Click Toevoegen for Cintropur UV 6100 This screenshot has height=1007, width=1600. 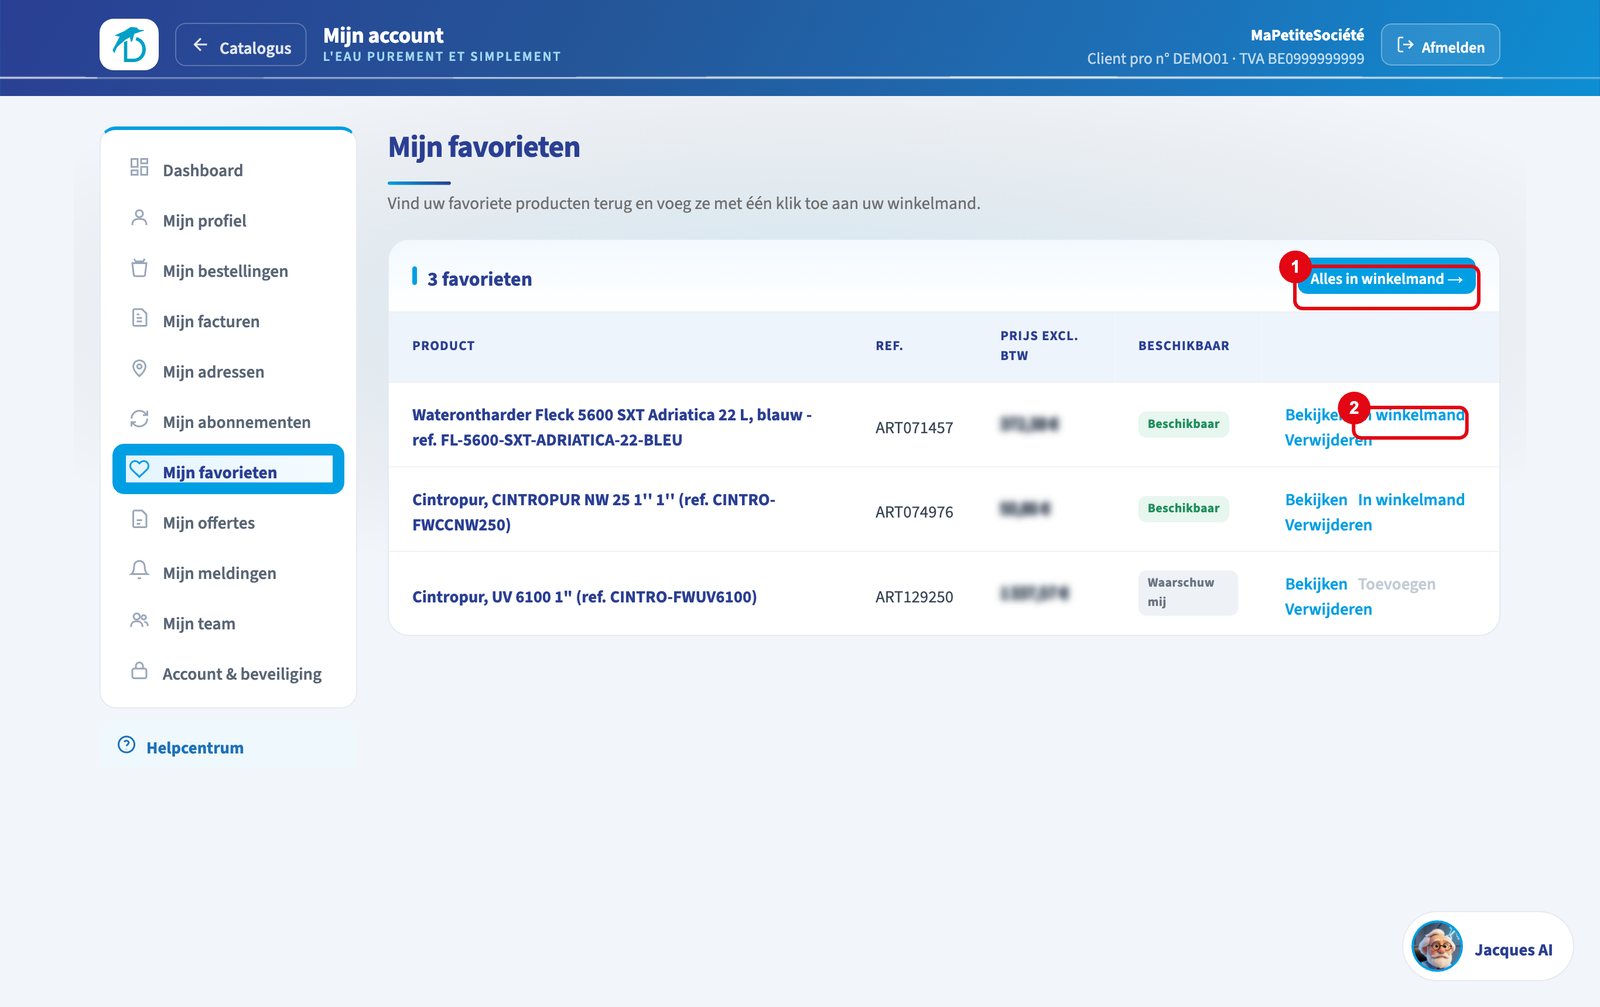coord(1396,584)
